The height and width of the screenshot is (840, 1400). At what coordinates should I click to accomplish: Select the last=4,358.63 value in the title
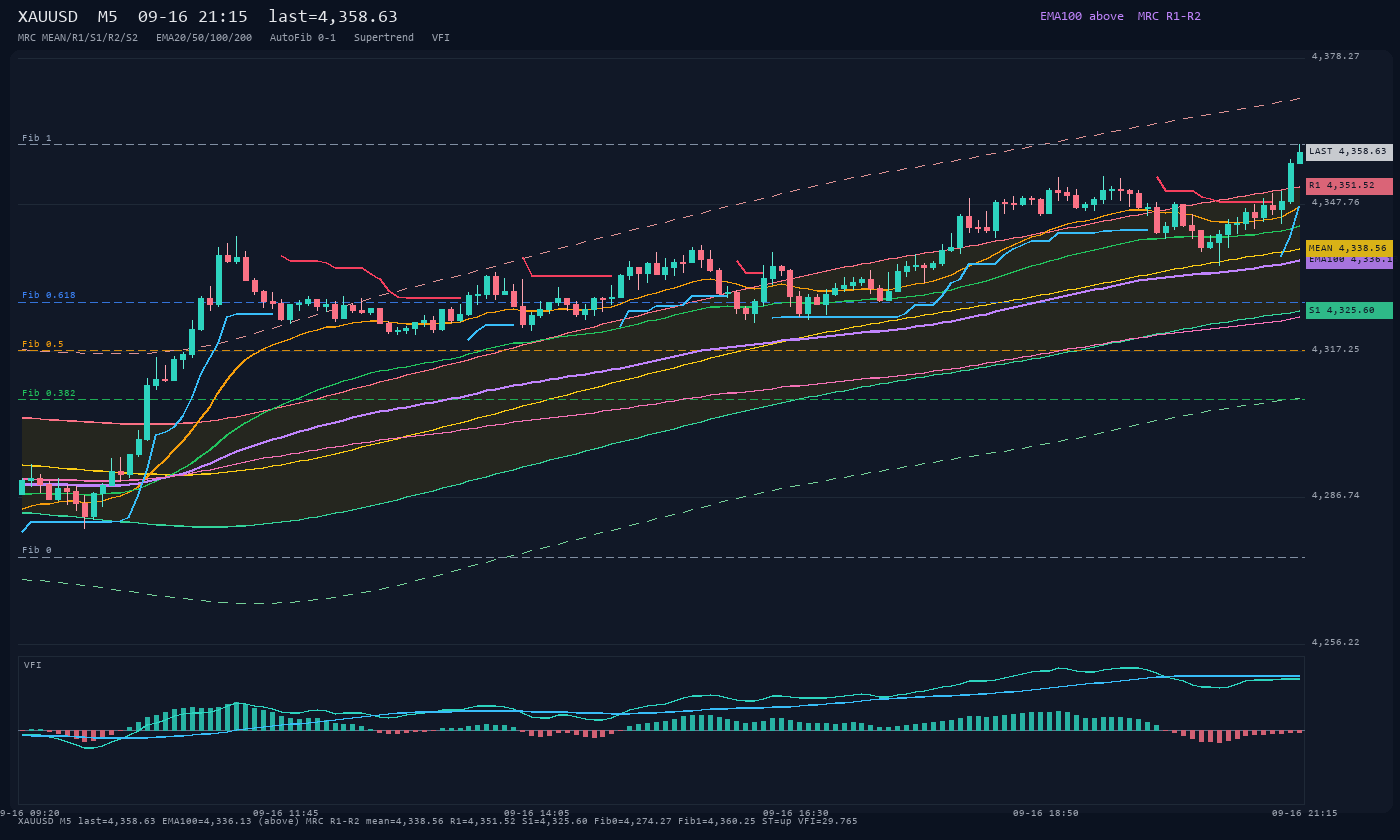tap(333, 17)
